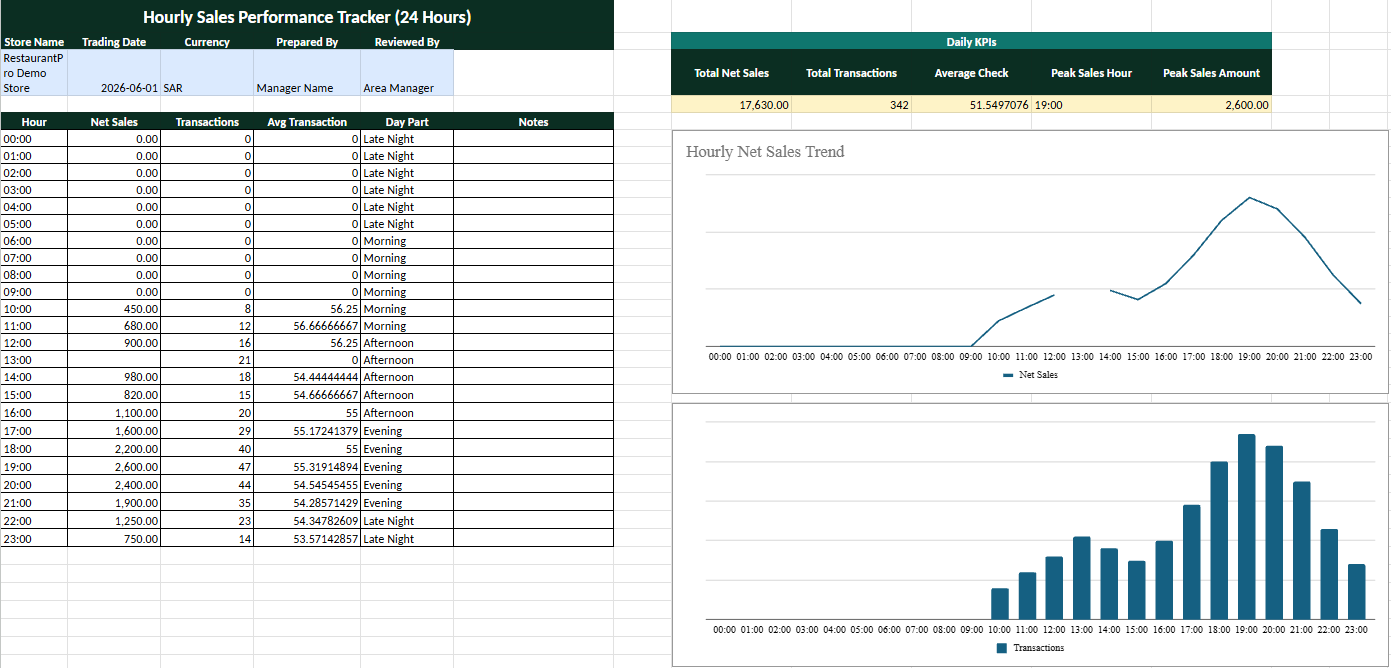Screen dimensions: 1391x668
Task: Select the Net Sales column header in table
Action: pos(114,122)
